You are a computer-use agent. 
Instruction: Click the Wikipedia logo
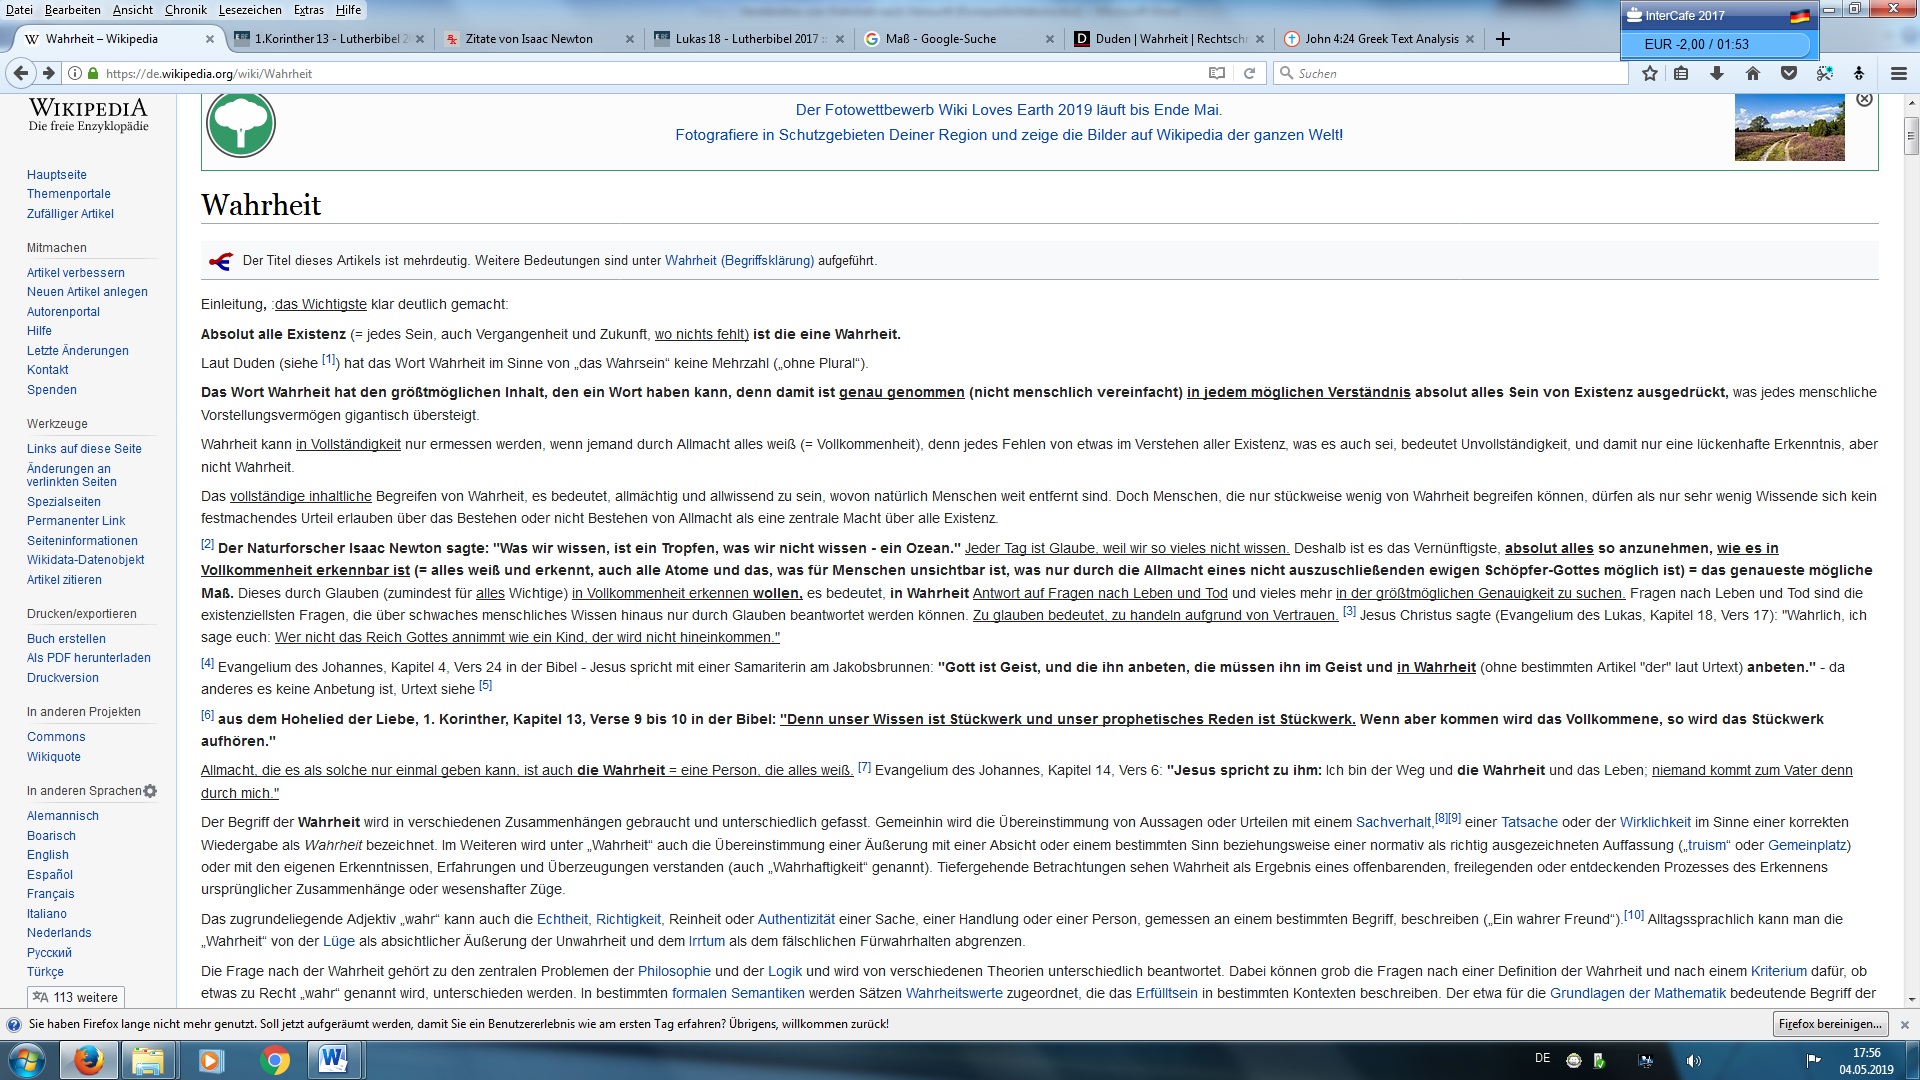tap(88, 115)
